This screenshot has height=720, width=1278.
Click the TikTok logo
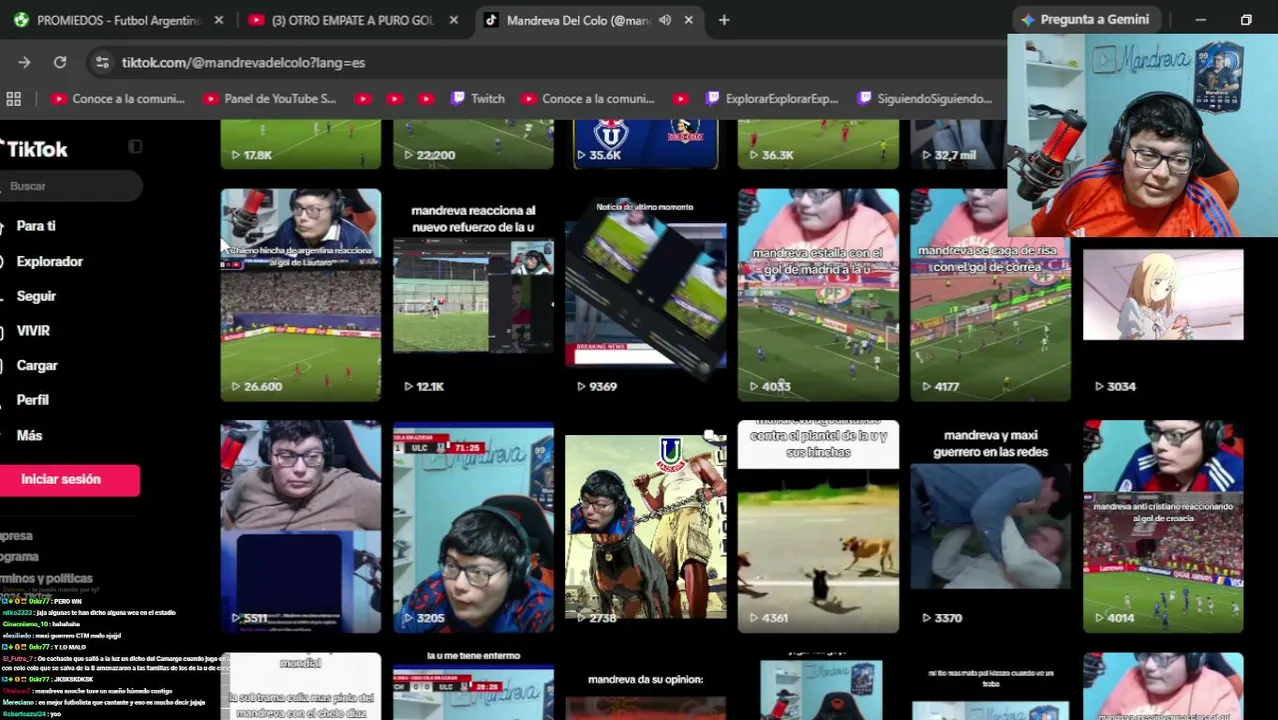[35, 149]
